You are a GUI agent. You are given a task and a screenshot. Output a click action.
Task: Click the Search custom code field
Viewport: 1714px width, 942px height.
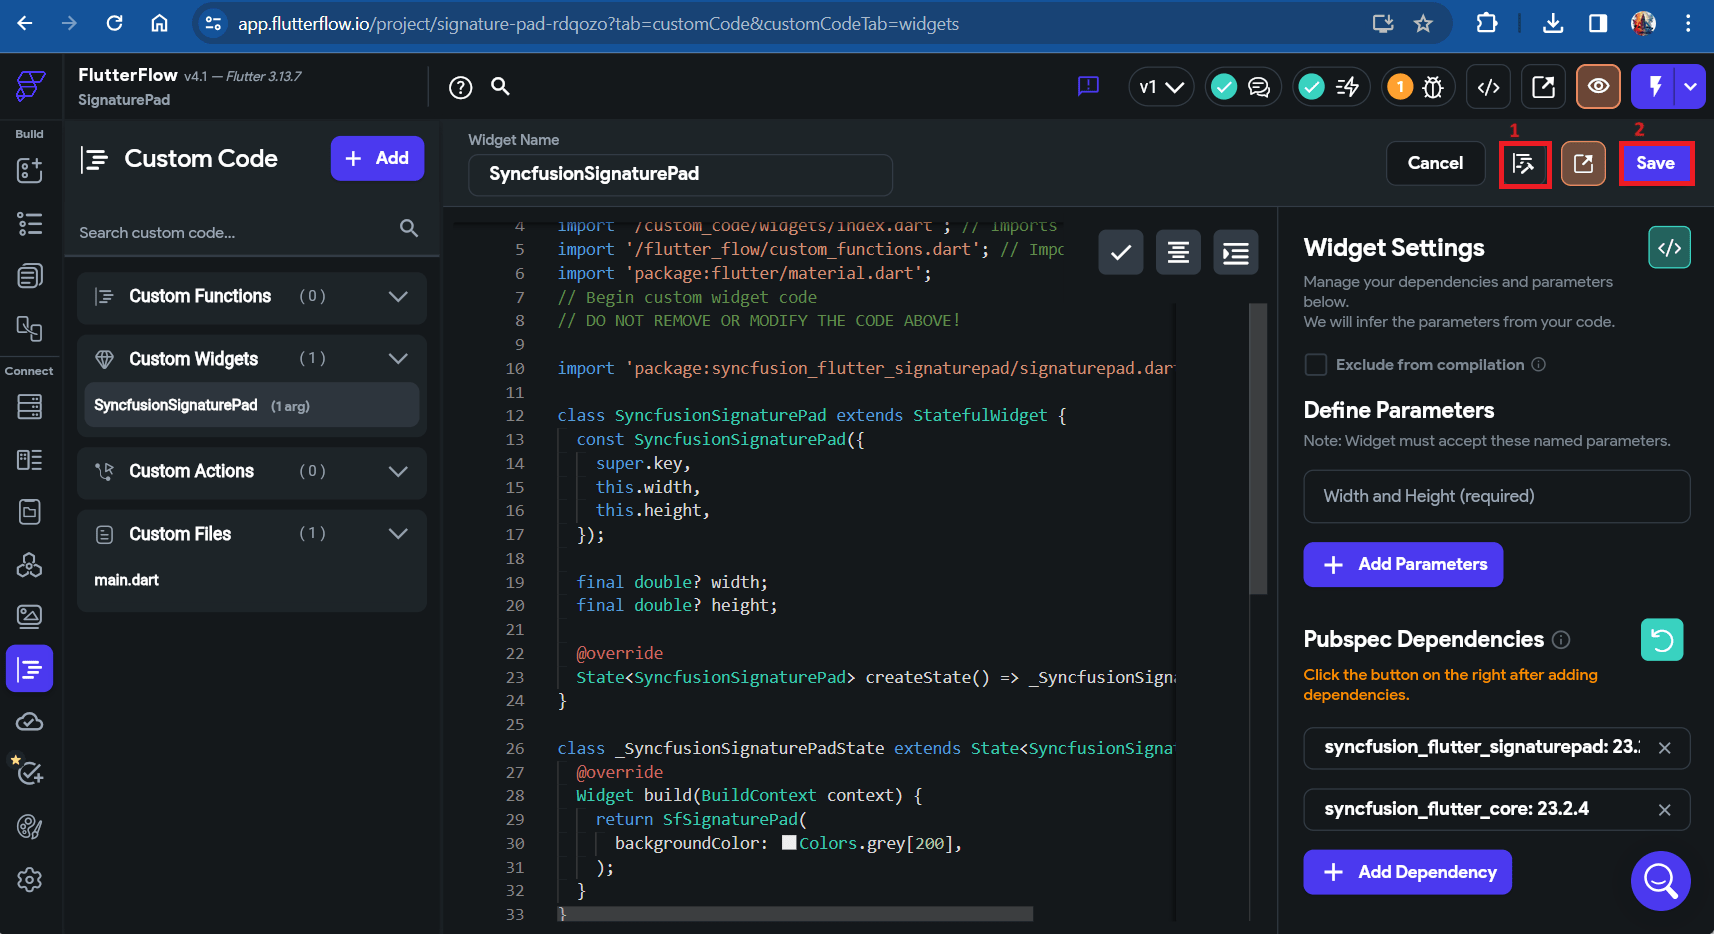tap(238, 233)
